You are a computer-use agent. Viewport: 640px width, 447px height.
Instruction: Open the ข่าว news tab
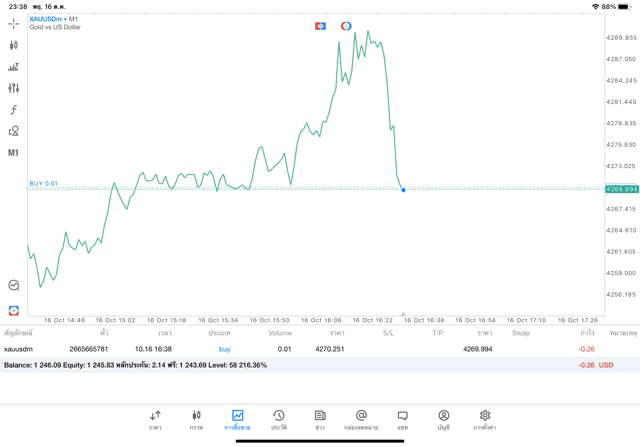pos(320,419)
